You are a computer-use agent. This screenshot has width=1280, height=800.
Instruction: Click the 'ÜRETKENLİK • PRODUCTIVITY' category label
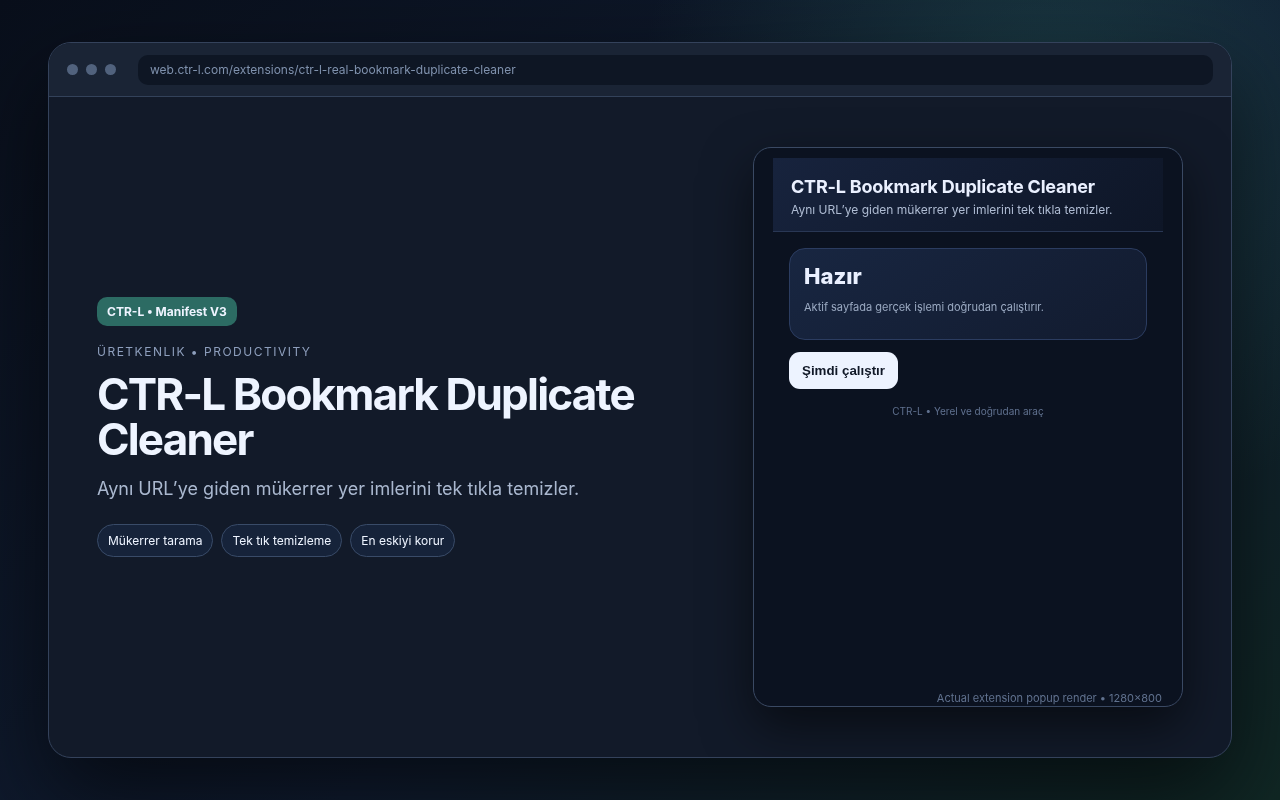click(x=204, y=352)
